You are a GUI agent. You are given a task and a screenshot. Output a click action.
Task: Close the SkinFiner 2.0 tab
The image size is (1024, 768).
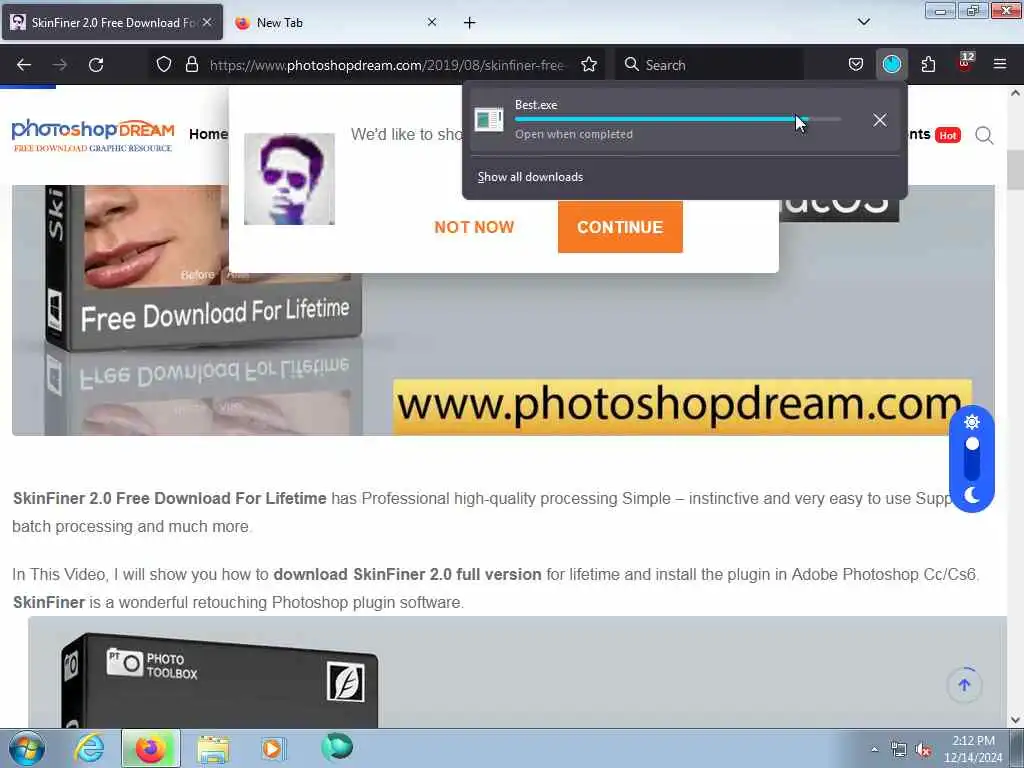click(207, 22)
